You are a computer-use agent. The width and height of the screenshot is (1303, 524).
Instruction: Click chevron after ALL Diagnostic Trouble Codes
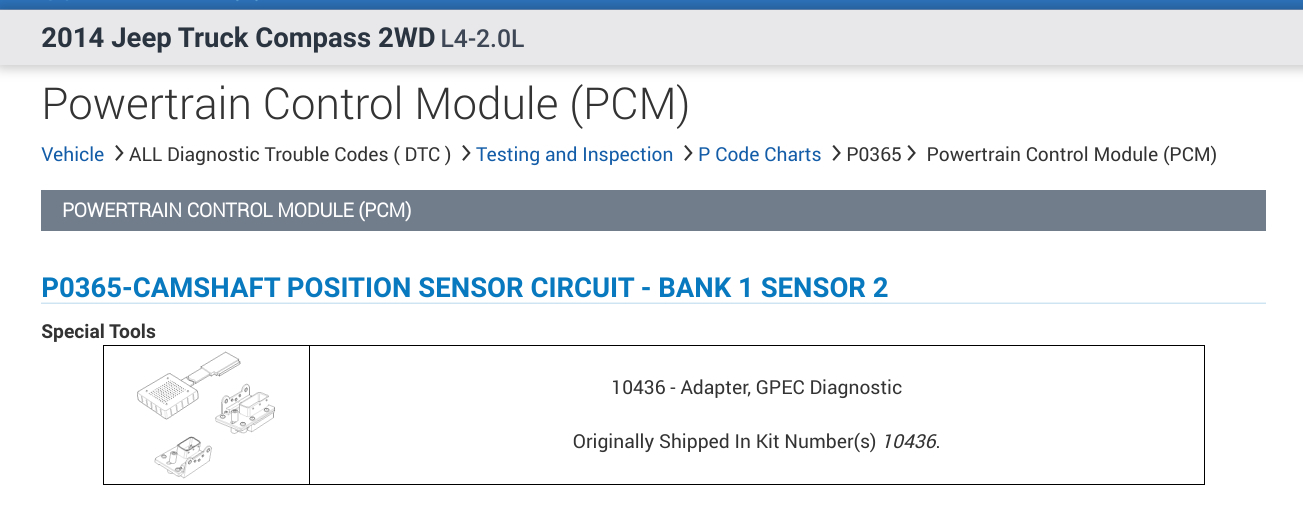pyautogui.click(x=466, y=154)
